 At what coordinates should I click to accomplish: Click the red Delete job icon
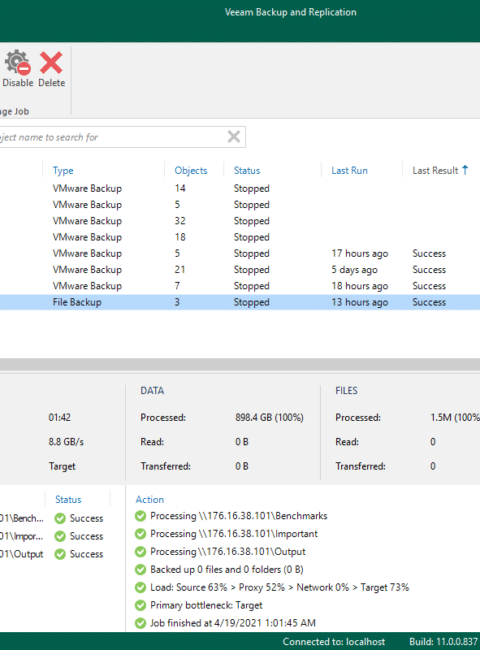click(51, 63)
